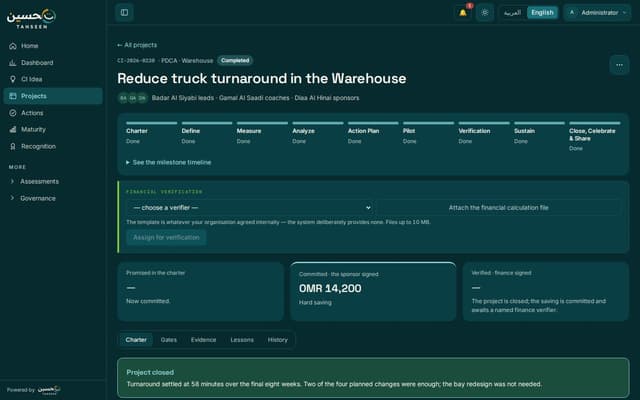The height and width of the screenshot is (400, 640).
Task: Toggle the light/dark theme sun icon
Action: [485, 13]
